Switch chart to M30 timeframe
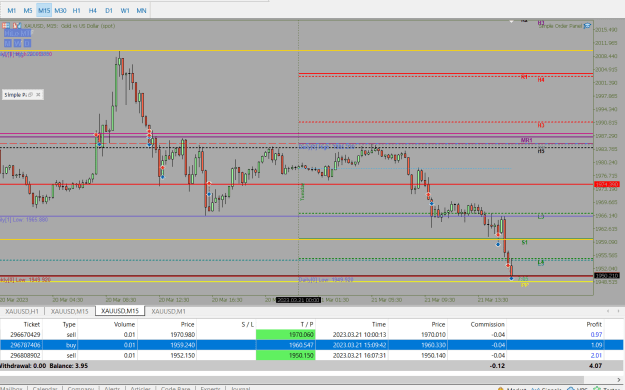 pyautogui.click(x=60, y=10)
